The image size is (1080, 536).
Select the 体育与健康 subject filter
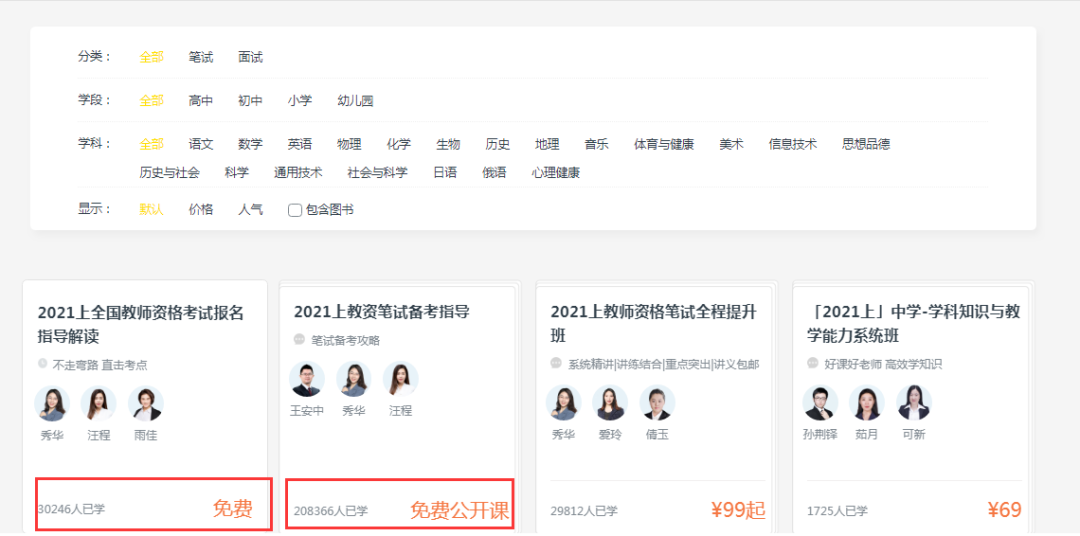[x=664, y=144]
